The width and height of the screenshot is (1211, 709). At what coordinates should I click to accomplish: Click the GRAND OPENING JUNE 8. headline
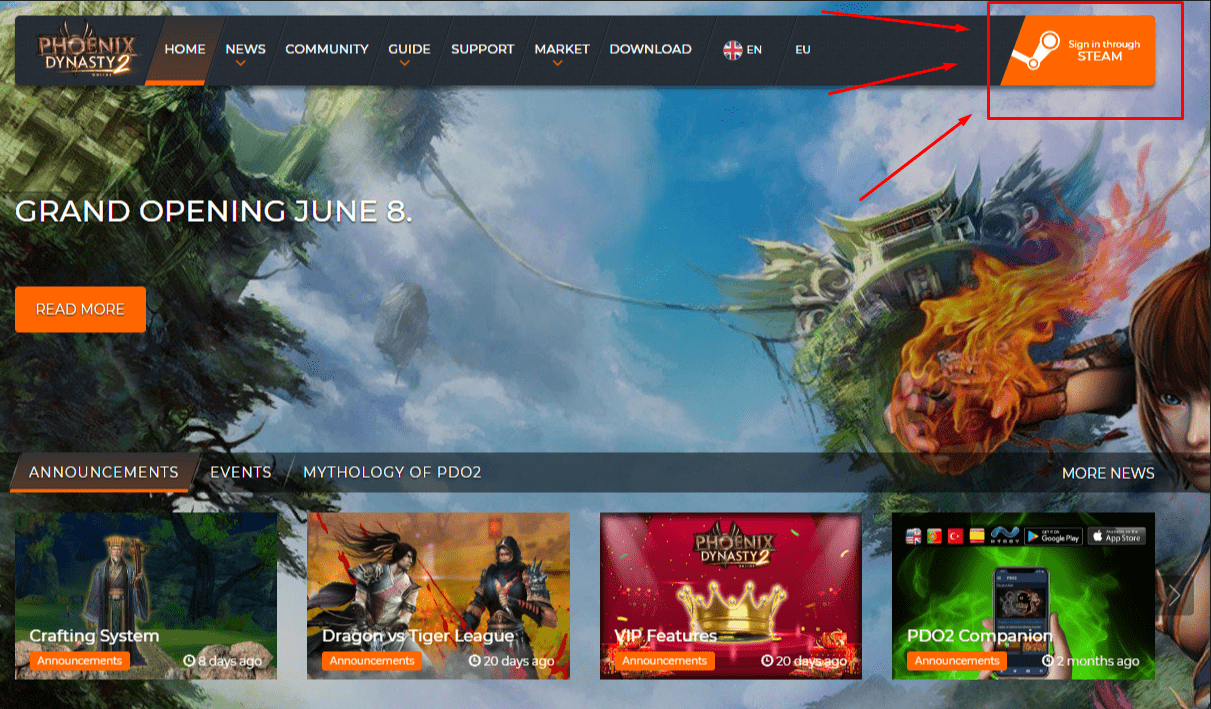pos(213,211)
